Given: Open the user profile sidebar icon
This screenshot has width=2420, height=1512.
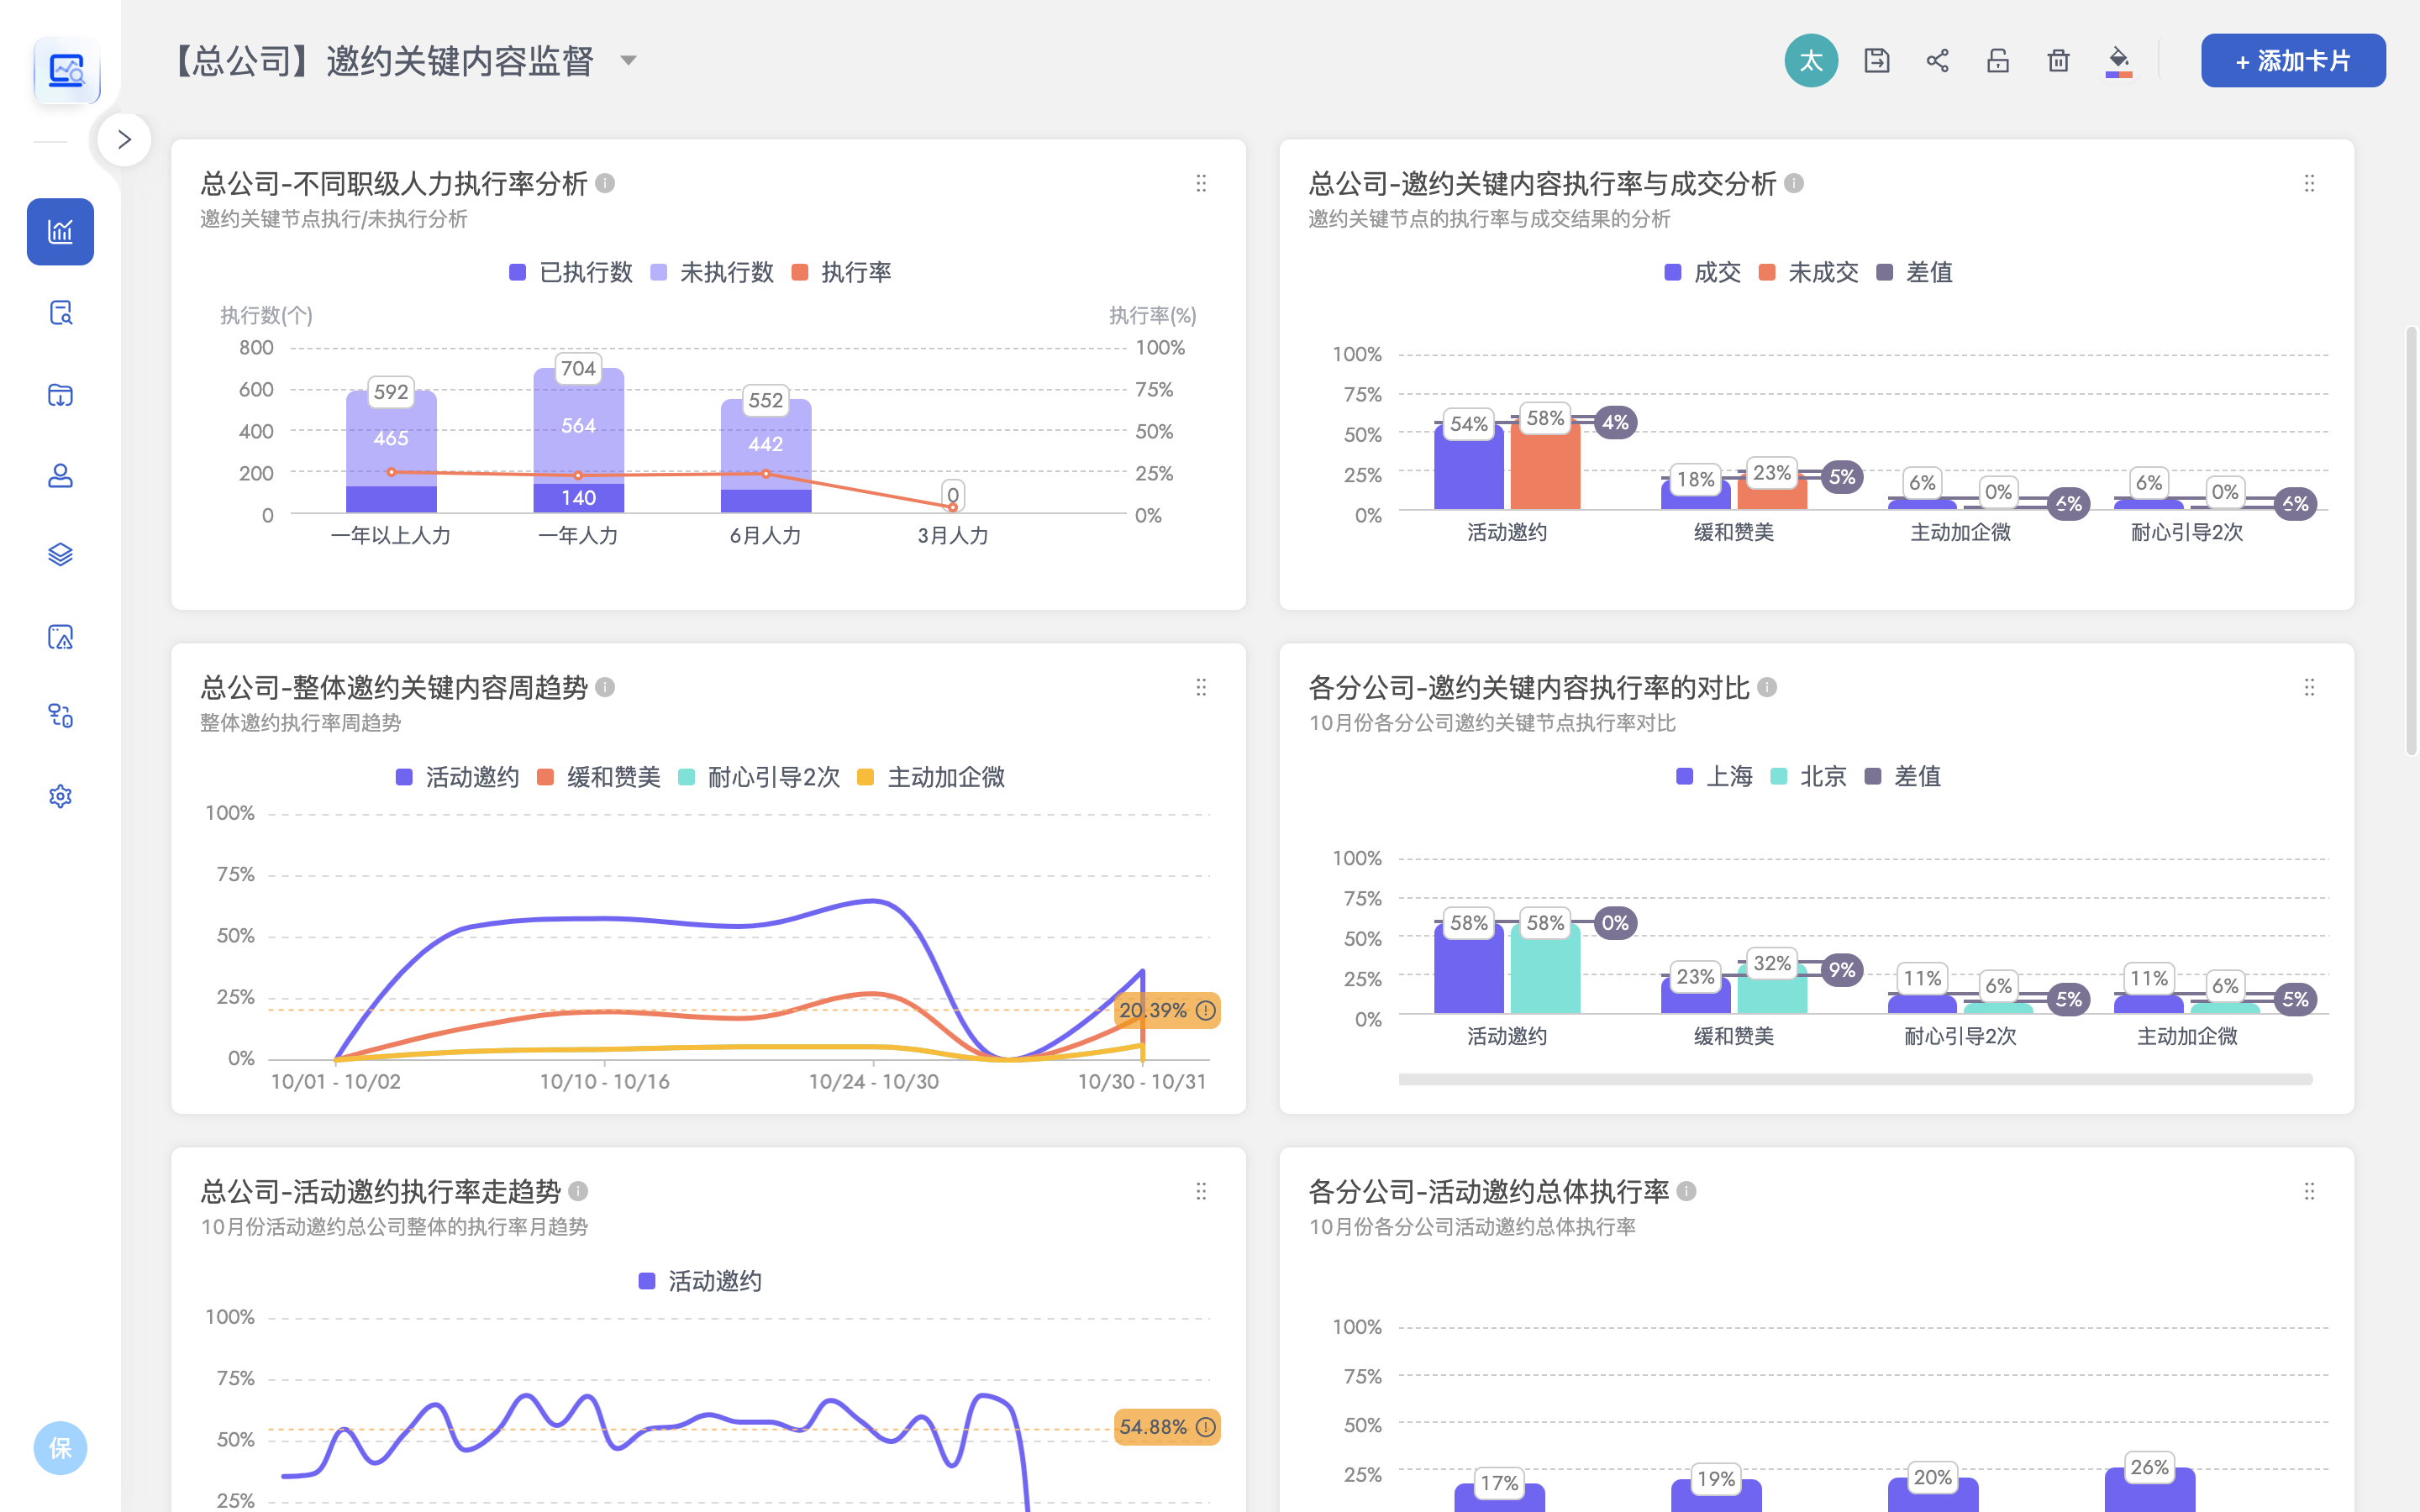Looking at the screenshot, I should point(60,475).
